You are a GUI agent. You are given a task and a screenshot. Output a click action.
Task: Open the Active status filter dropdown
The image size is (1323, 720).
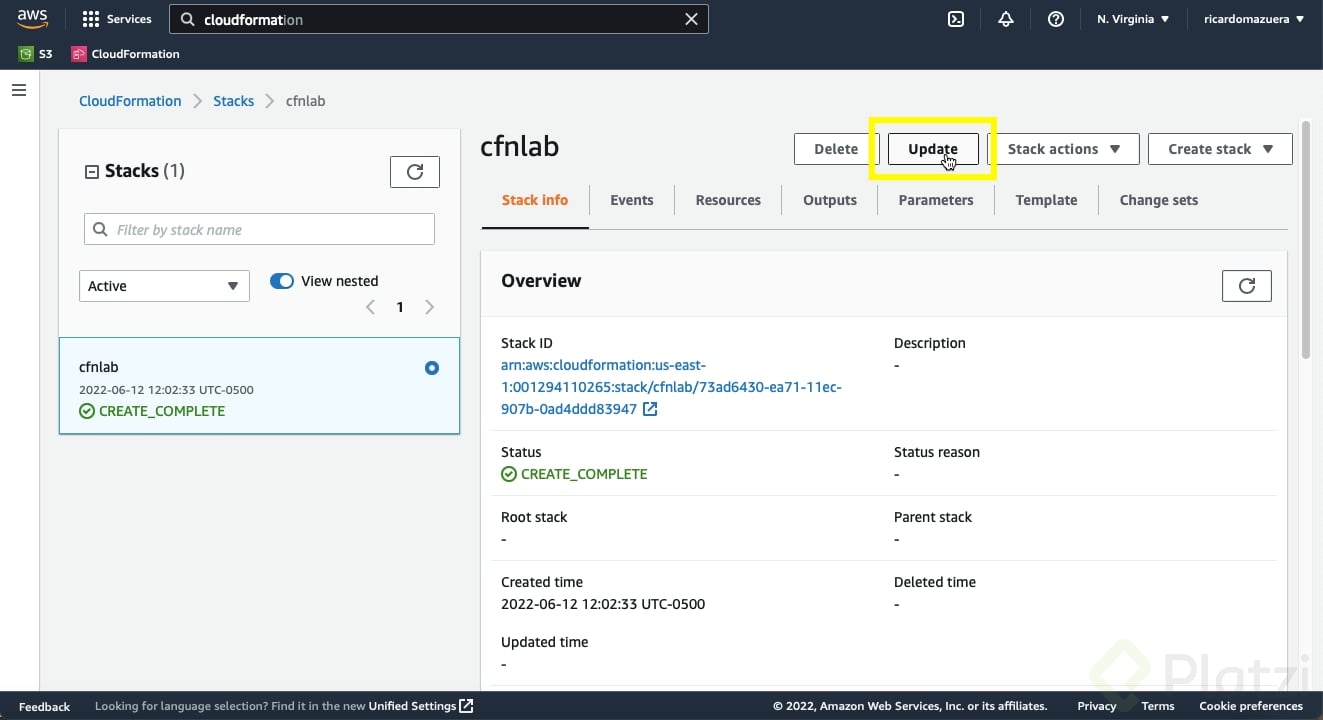pos(164,286)
